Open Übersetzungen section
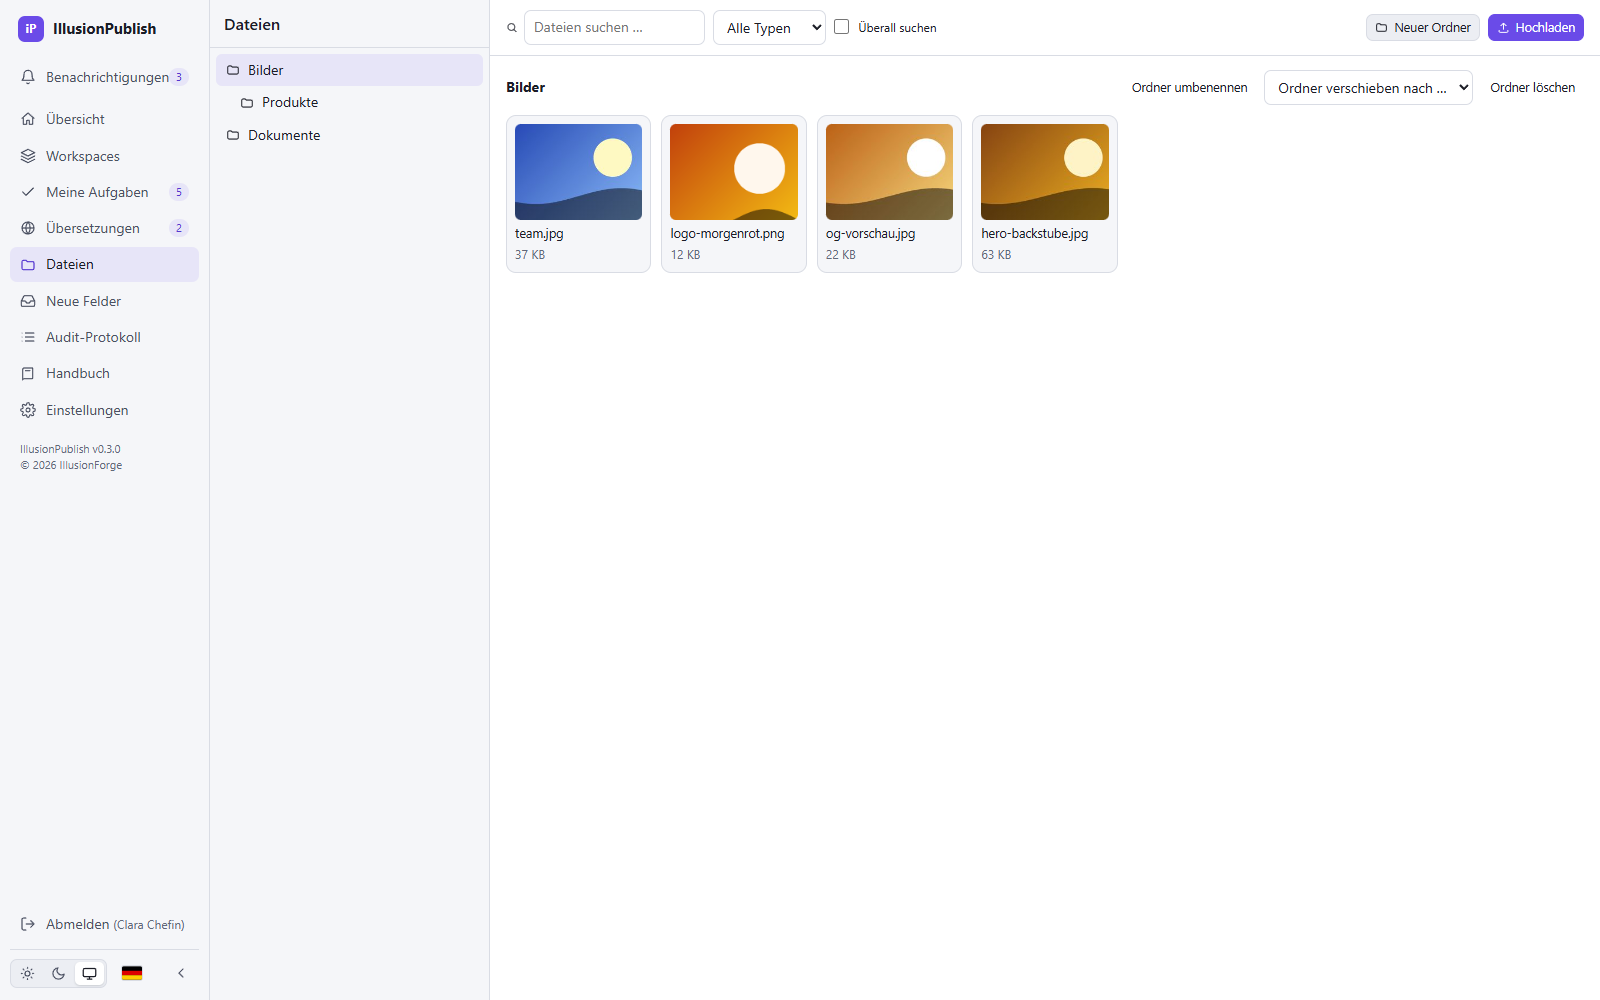This screenshot has height=1000, width=1600. [104, 228]
